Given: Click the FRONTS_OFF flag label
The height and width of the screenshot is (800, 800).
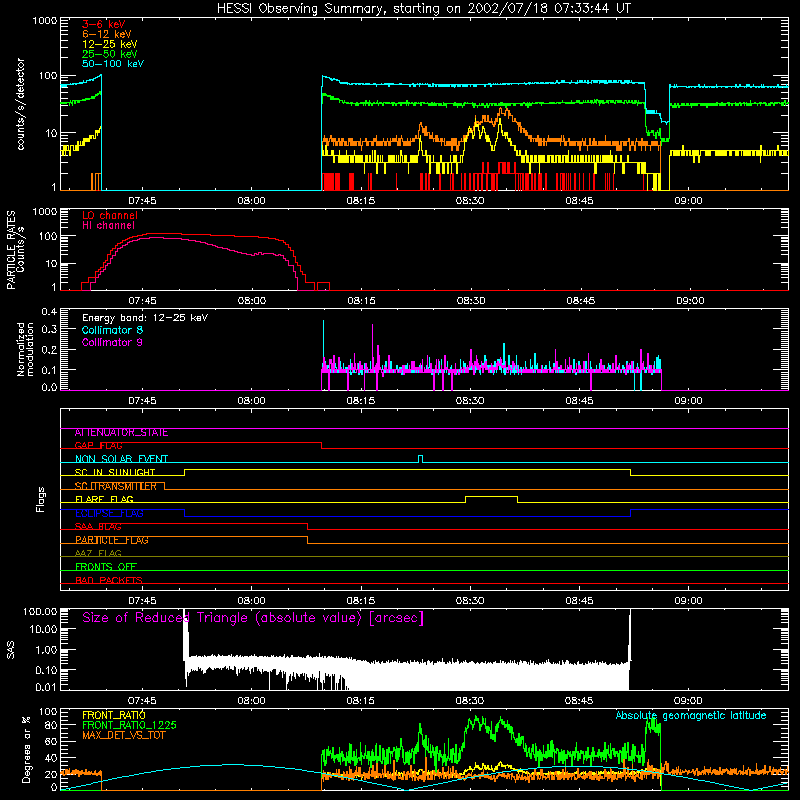Looking at the screenshot, I should pyautogui.click(x=106, y=567).
